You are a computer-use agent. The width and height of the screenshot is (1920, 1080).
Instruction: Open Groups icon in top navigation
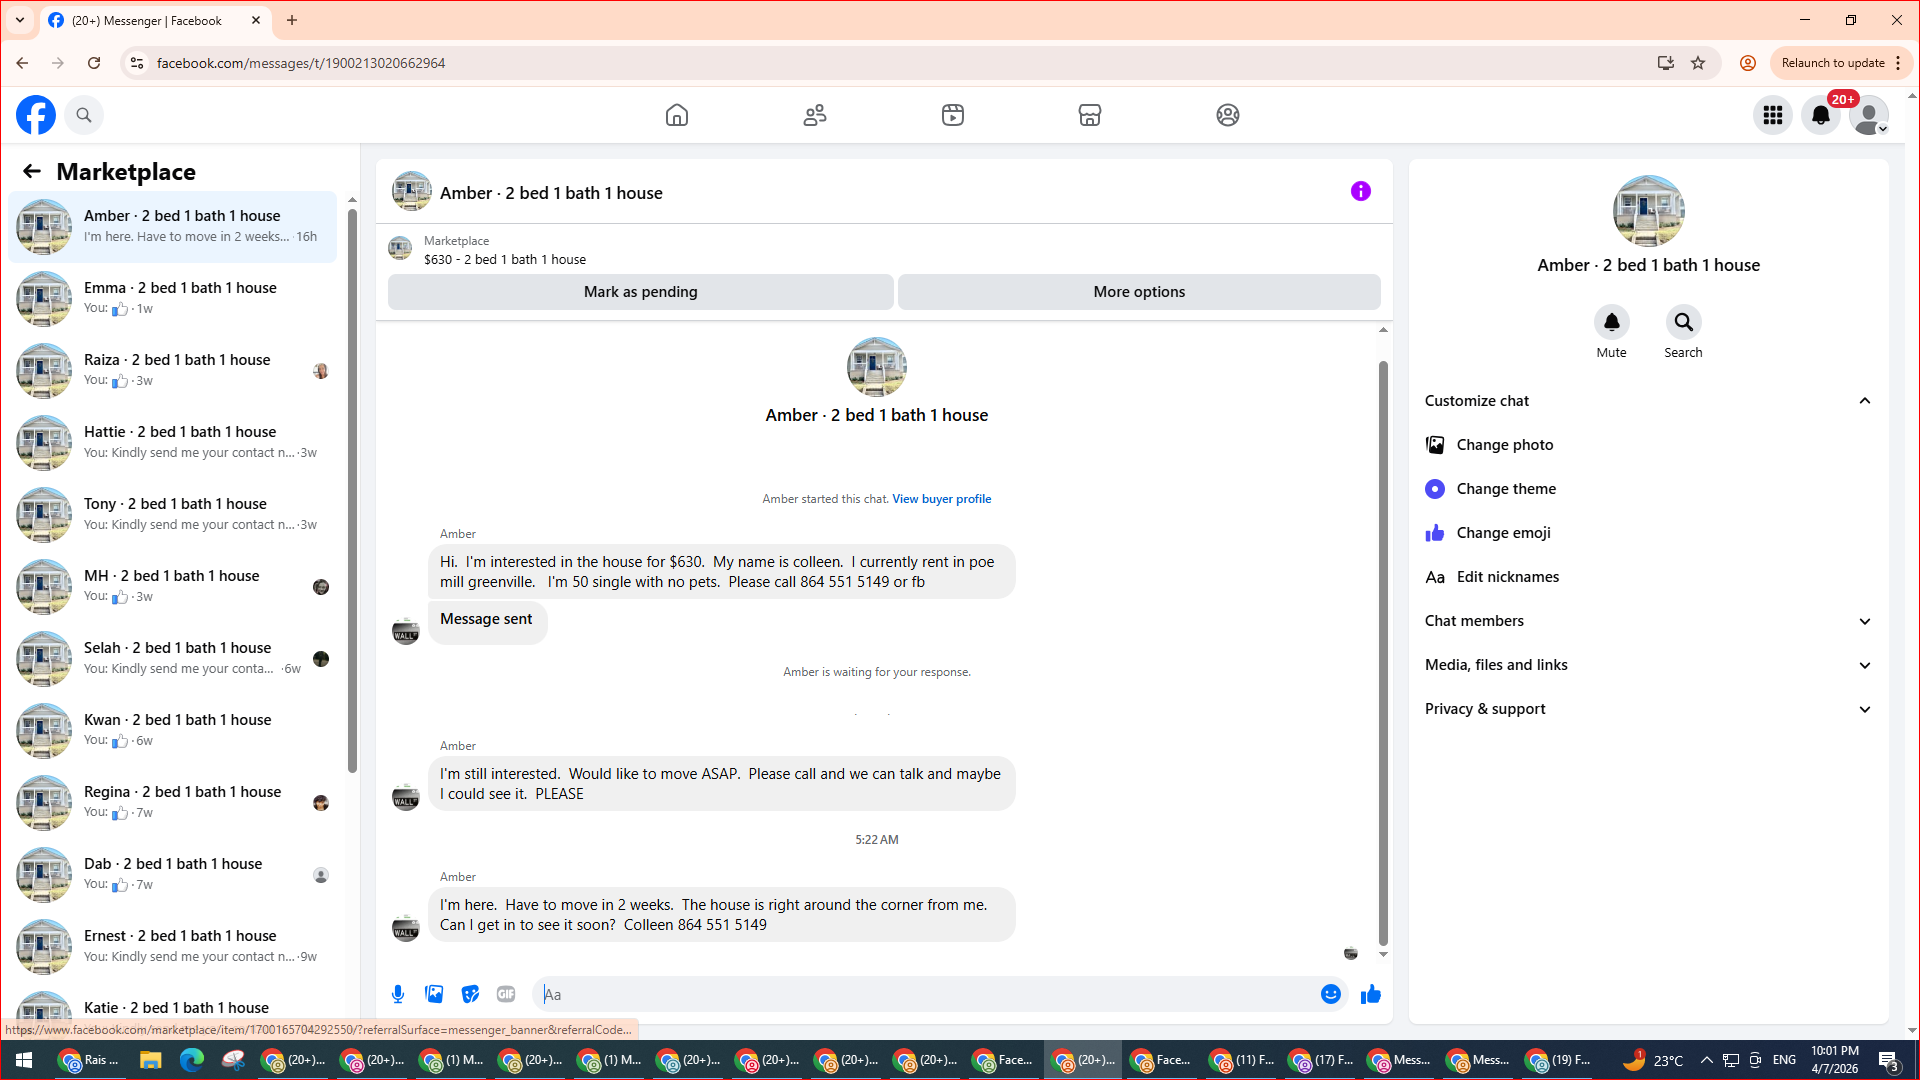pyautogui.click(x=1228, y=115)
